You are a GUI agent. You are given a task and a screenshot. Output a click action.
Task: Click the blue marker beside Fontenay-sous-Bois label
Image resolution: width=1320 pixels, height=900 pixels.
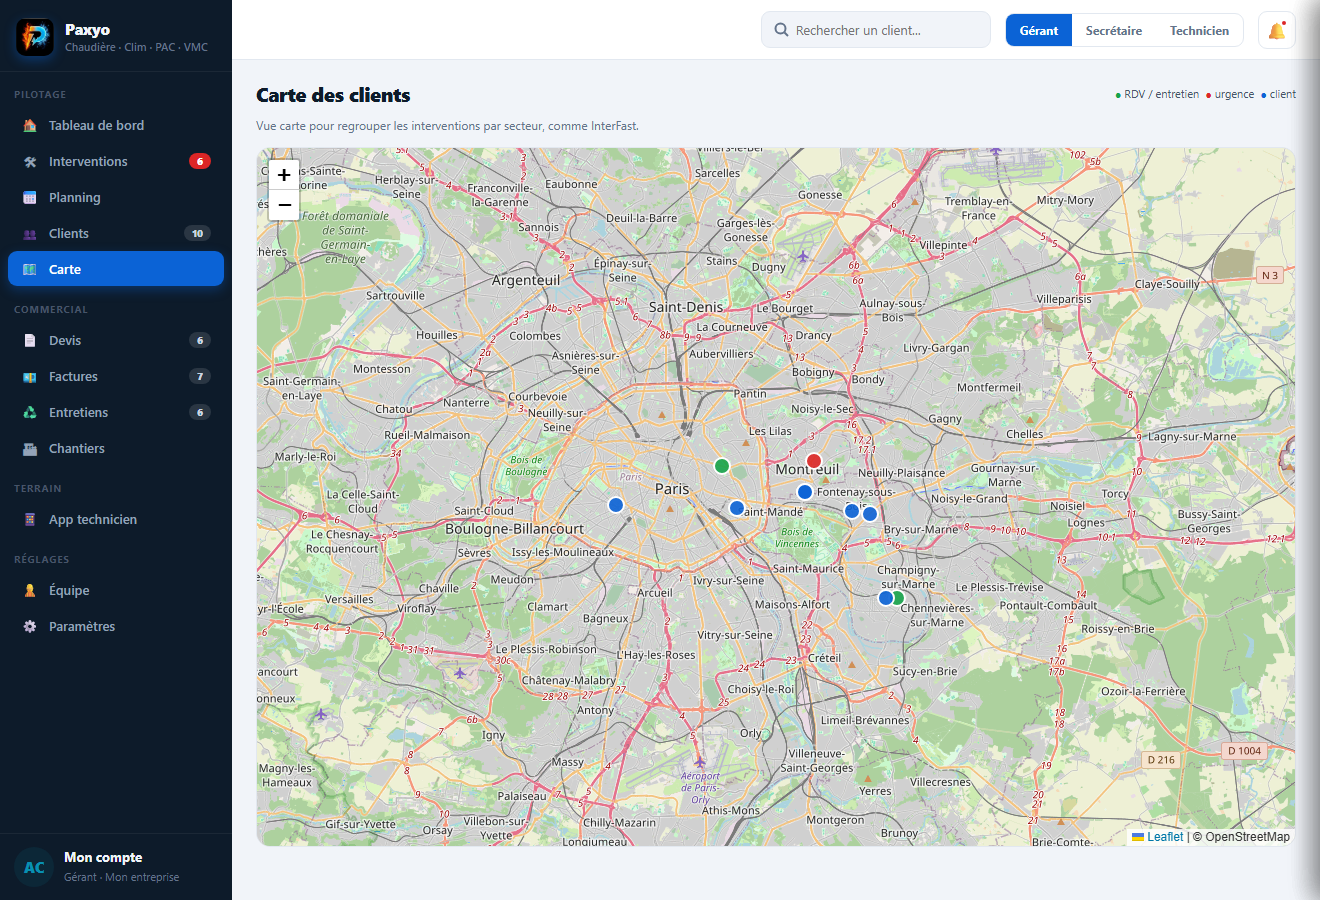click(x=805, y=492)
